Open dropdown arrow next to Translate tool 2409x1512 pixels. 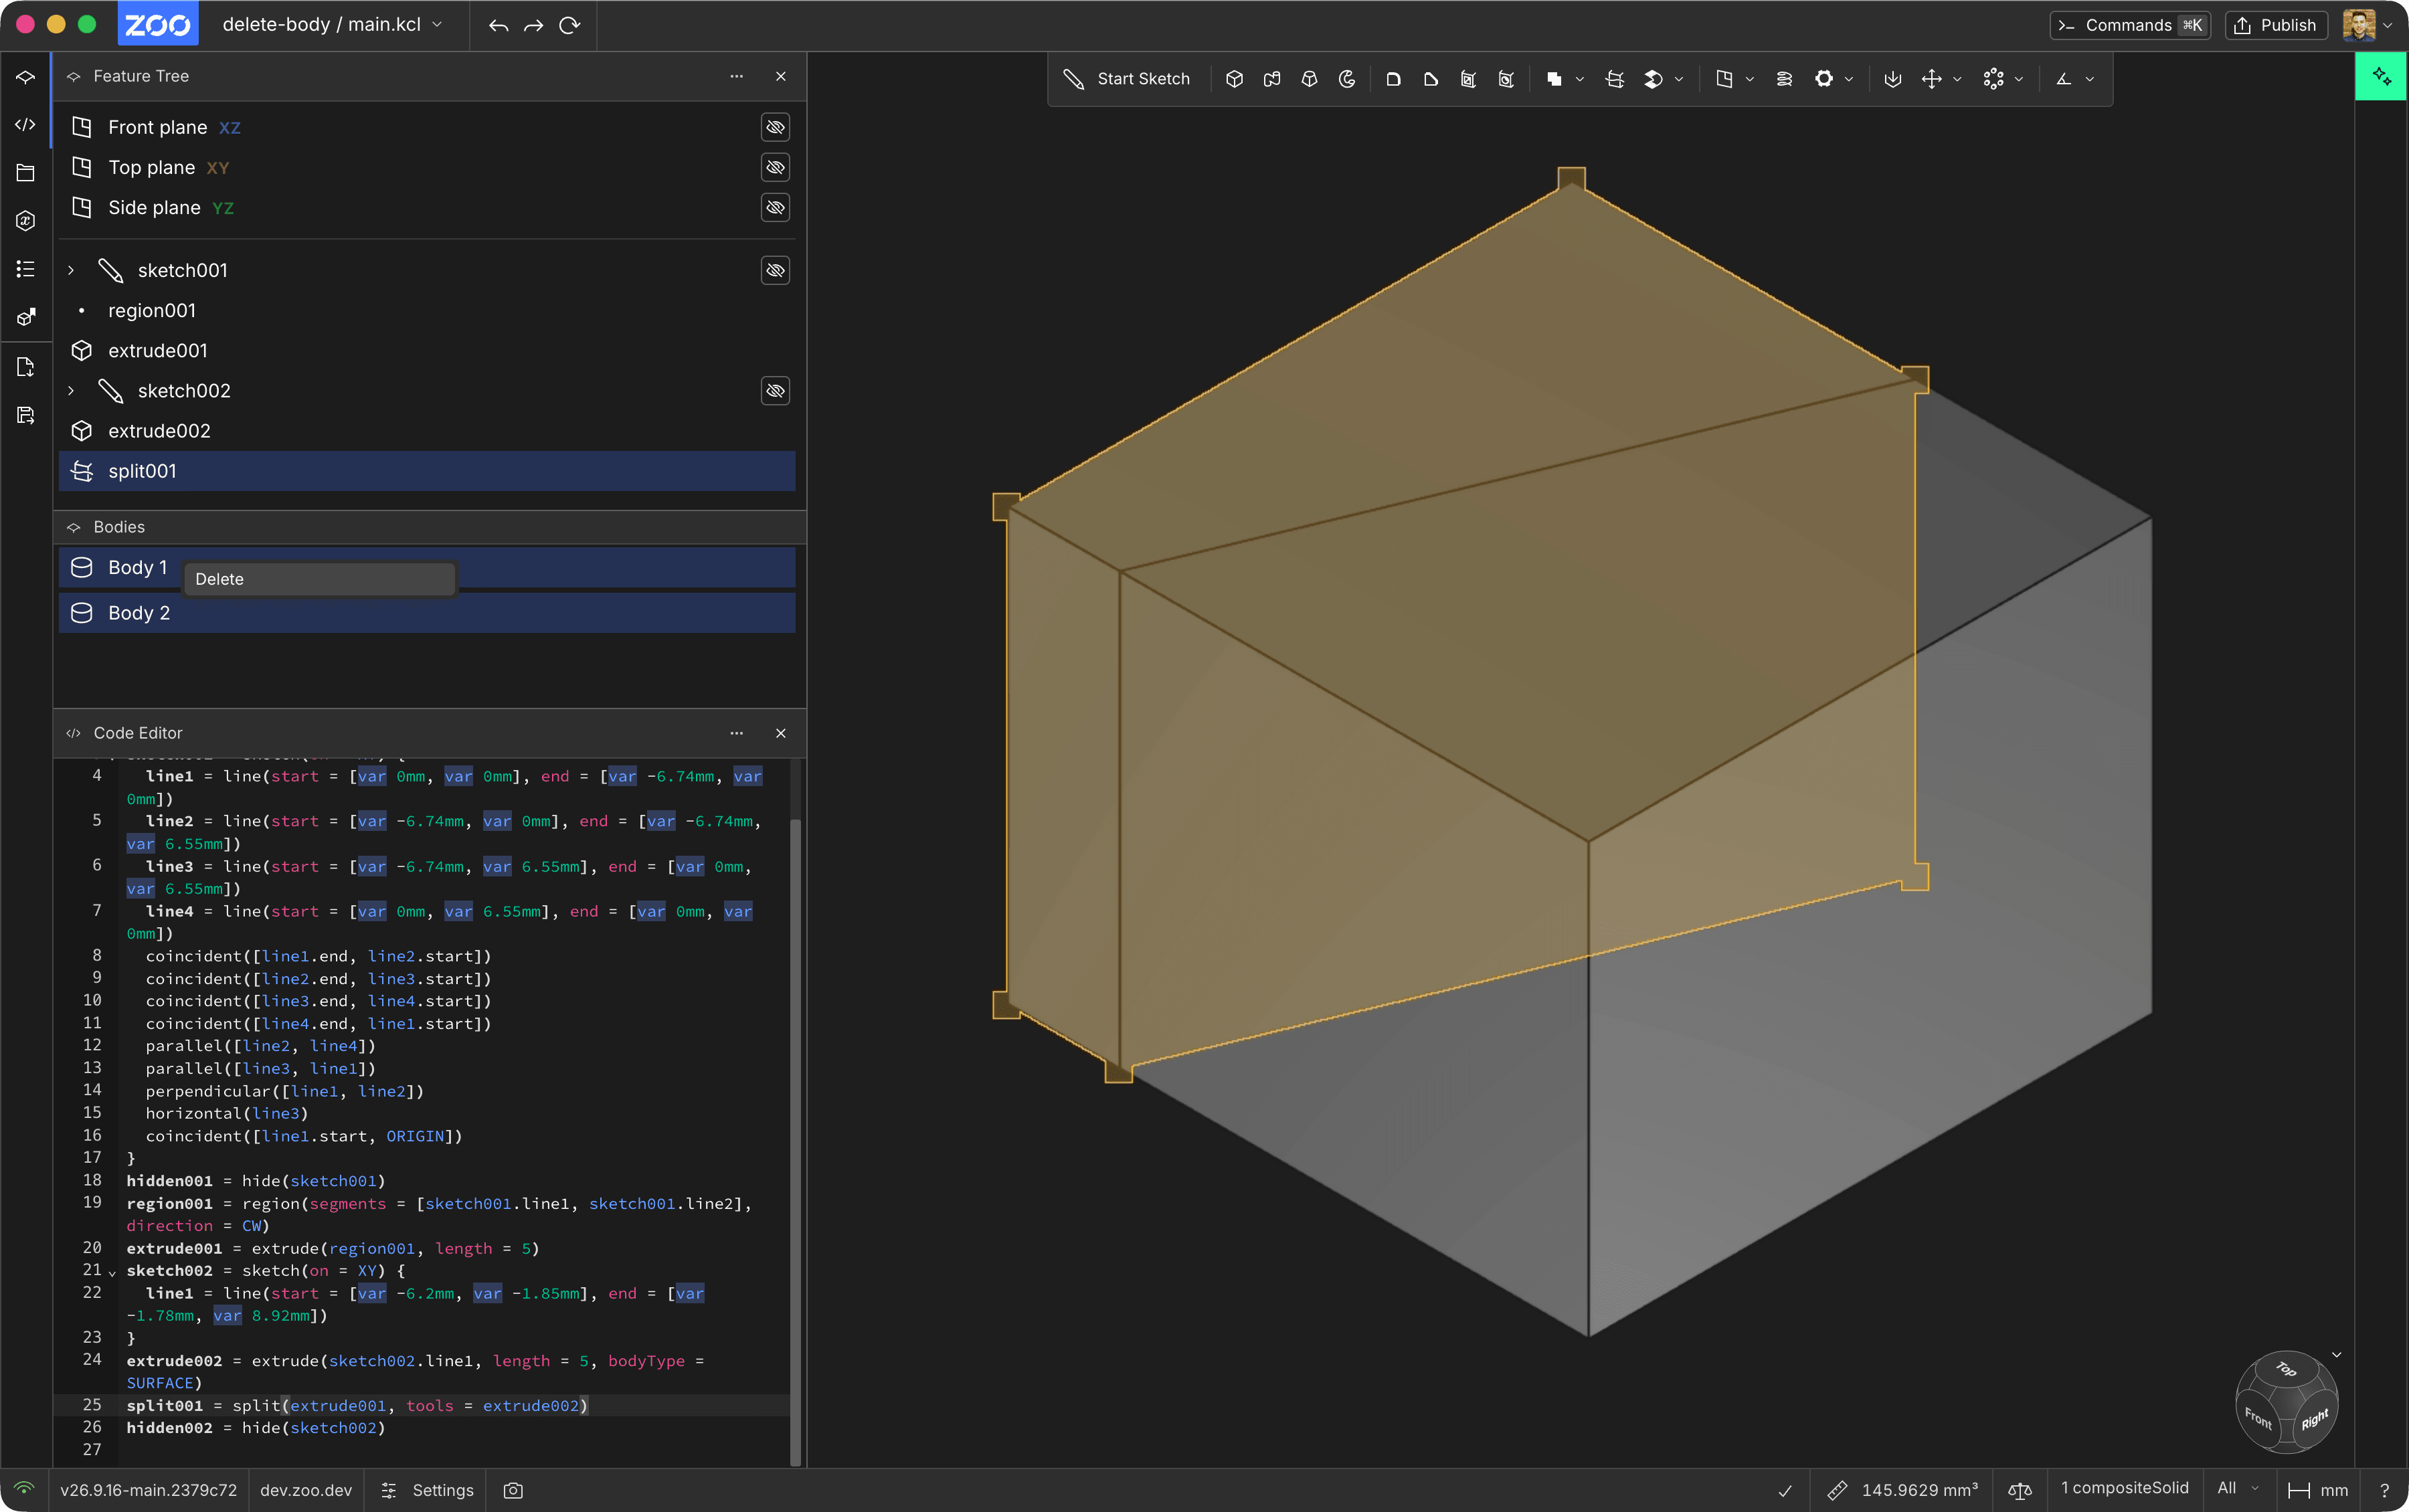[x=1957, y=79]
